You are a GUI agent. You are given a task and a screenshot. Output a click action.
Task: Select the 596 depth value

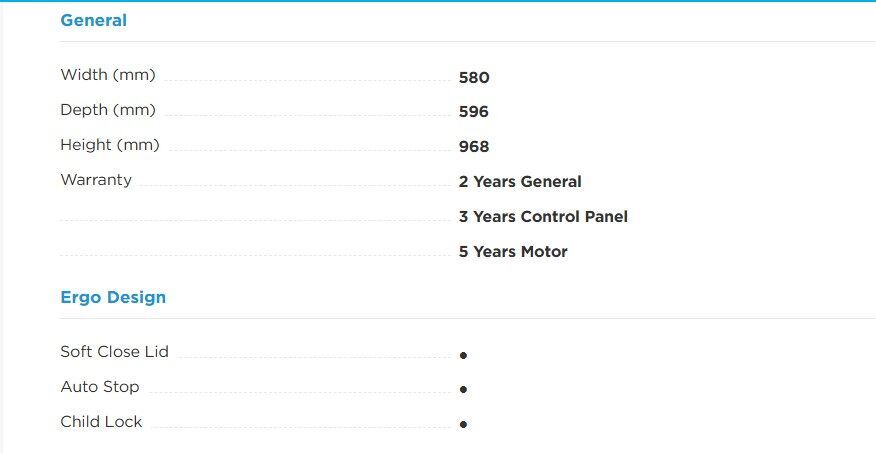coord(474,112)
